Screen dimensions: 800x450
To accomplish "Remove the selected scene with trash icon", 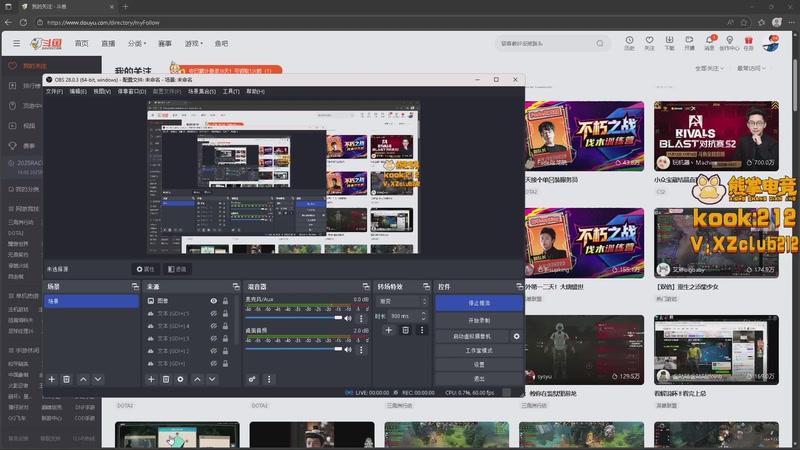I will tap(66, 379).
